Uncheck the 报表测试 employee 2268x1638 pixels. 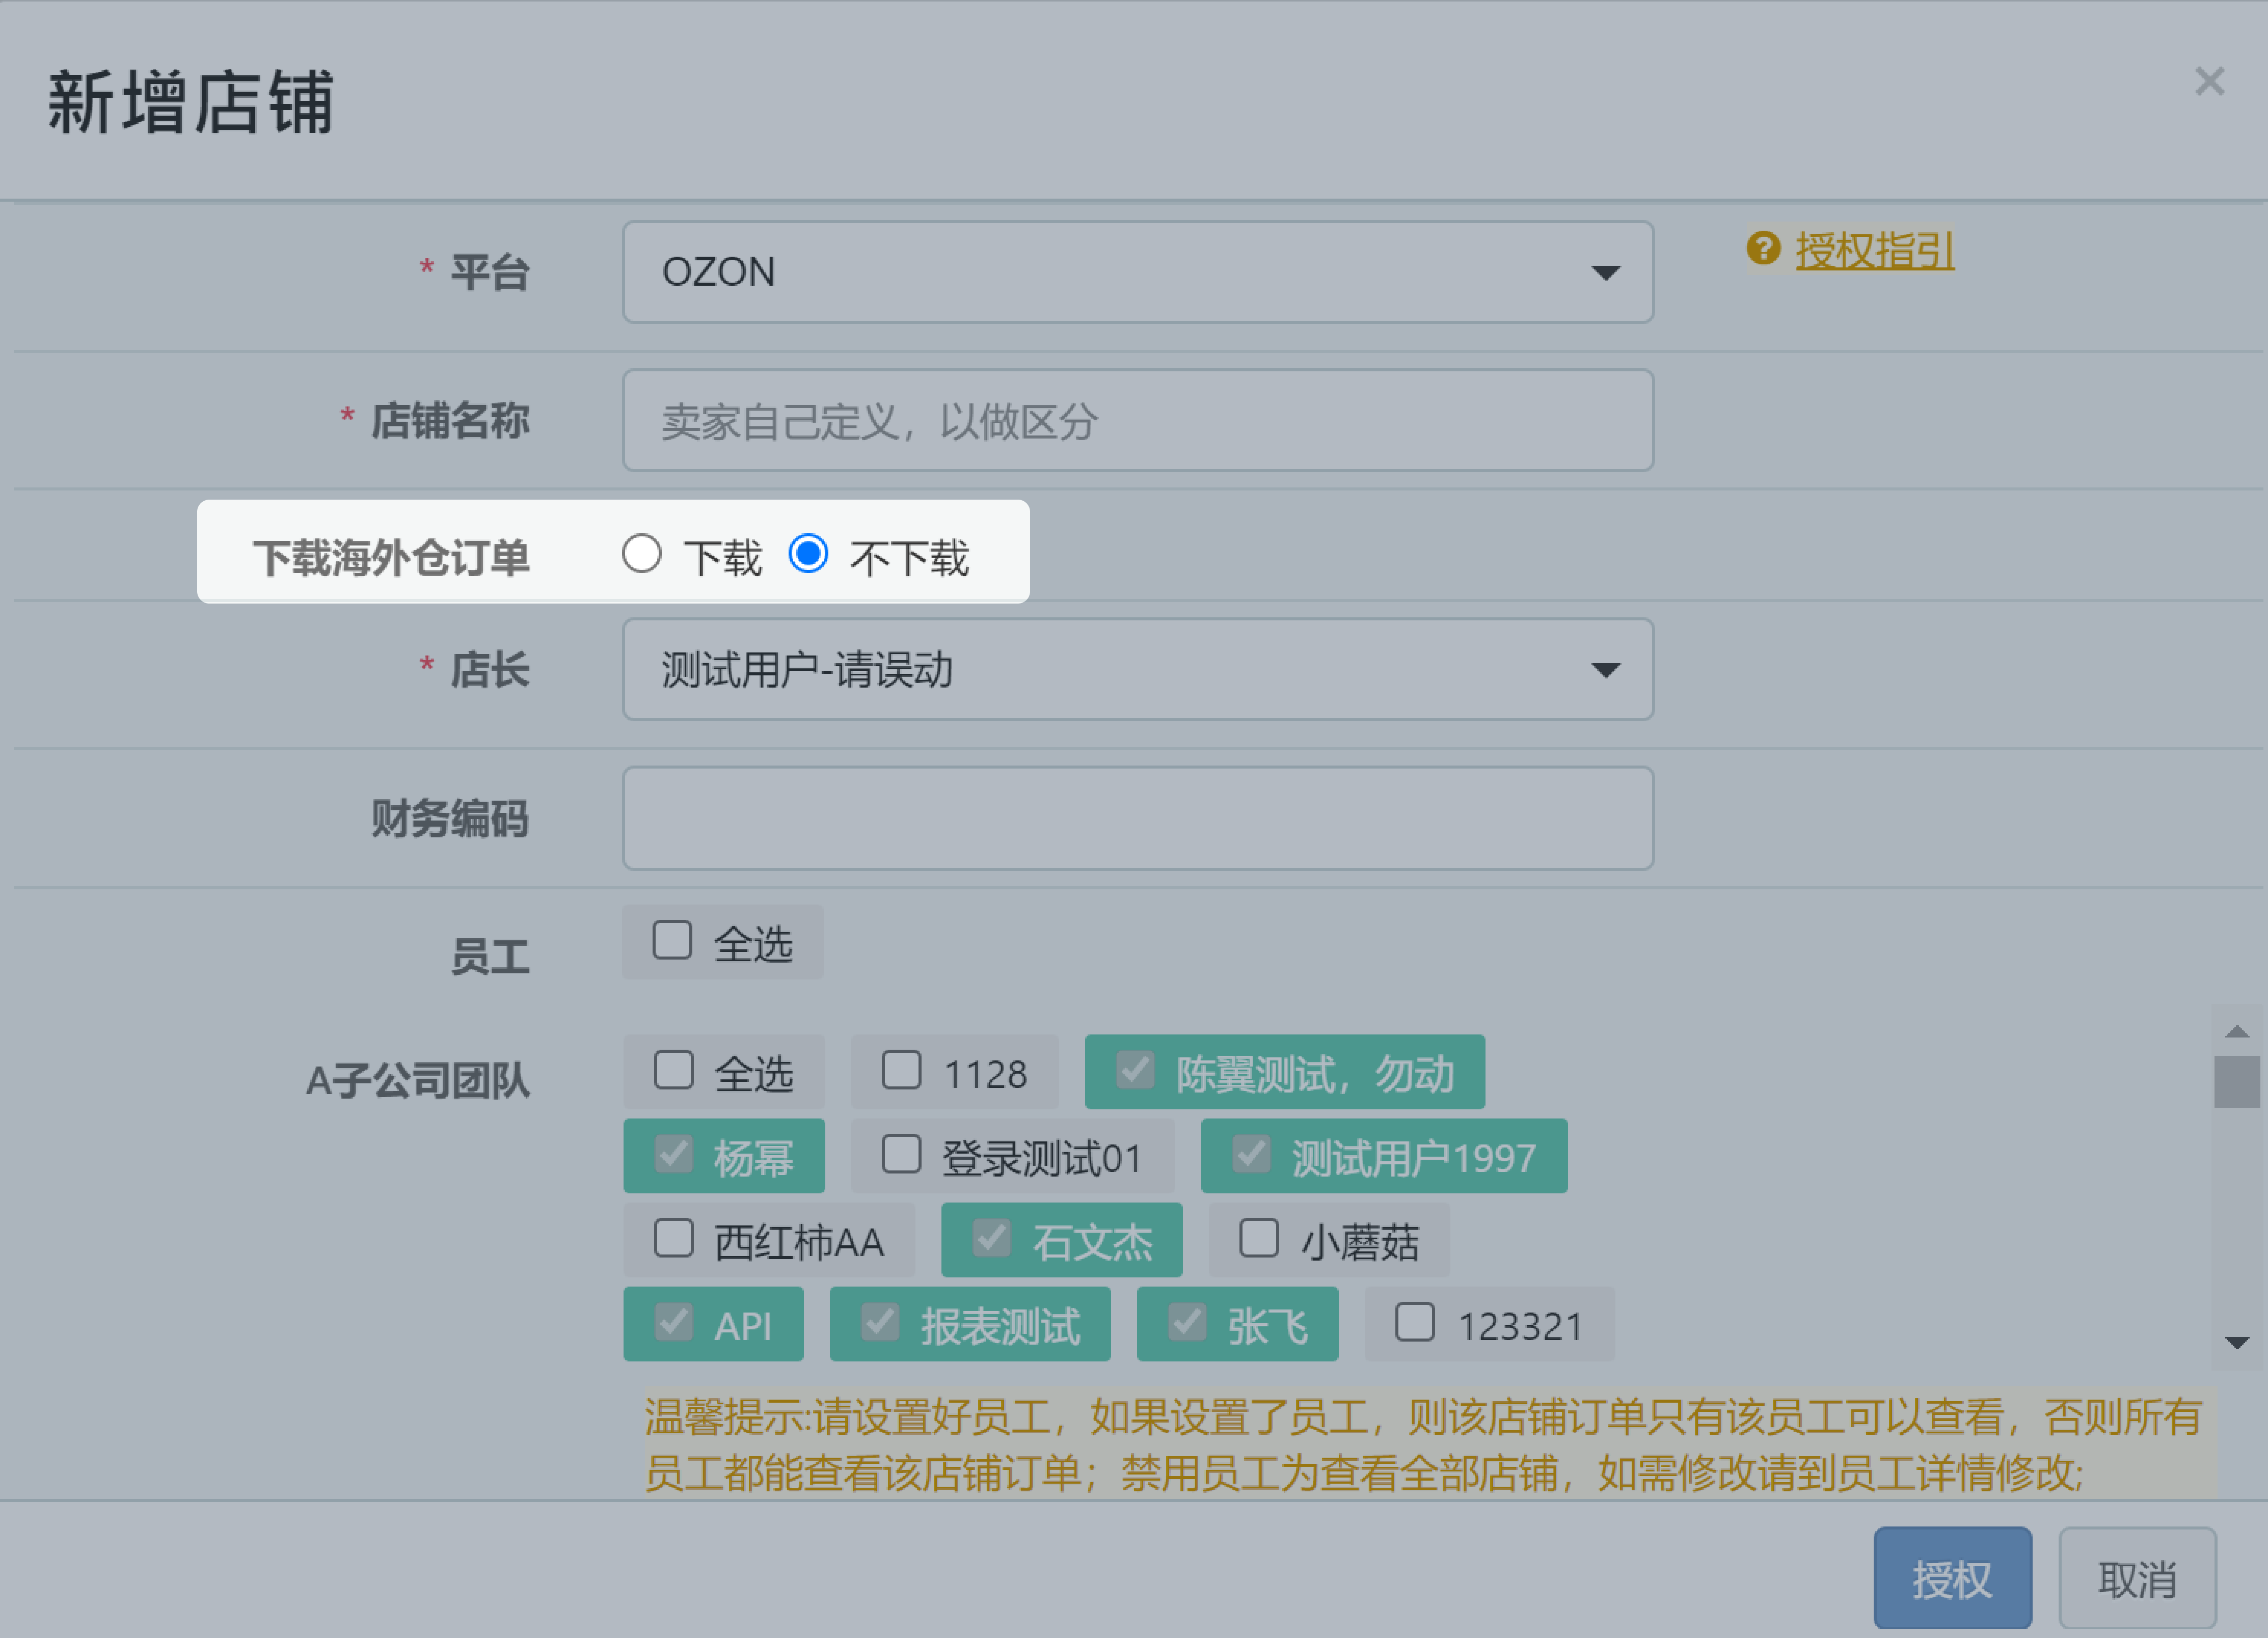point(880,1322)
